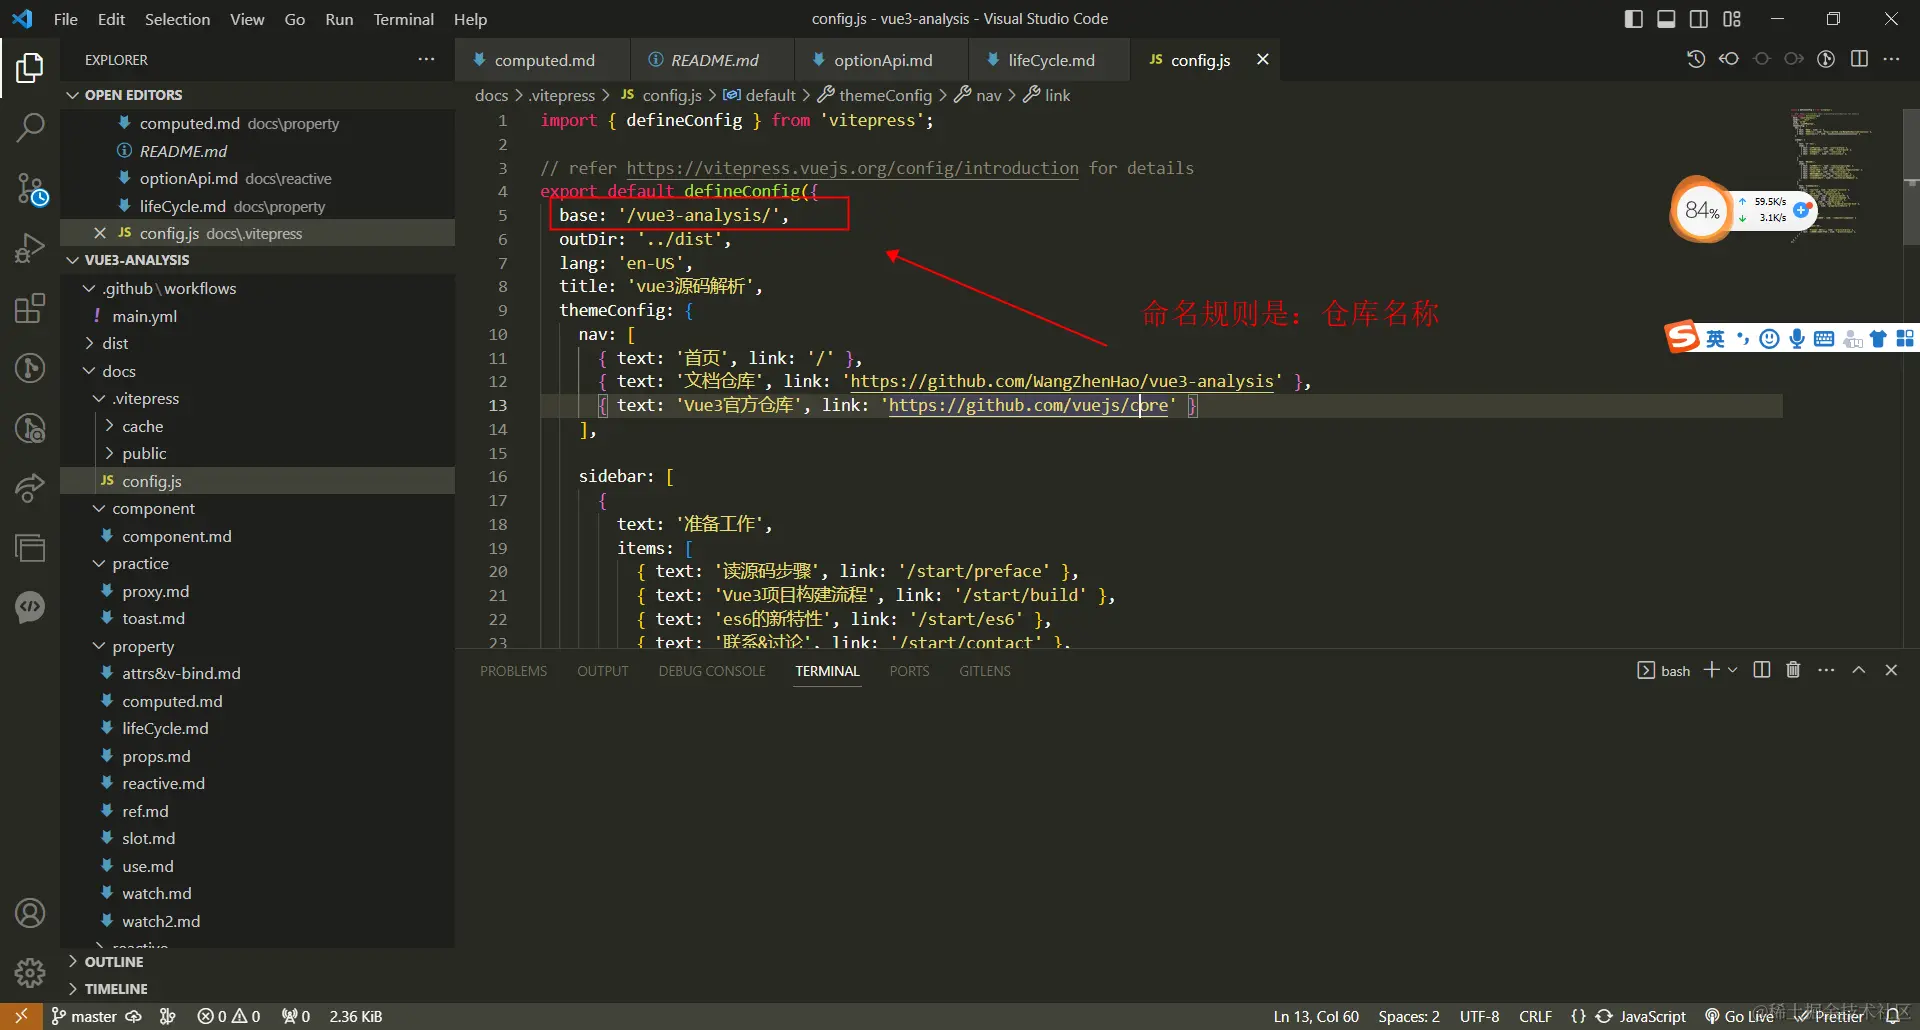
Task: Open Run and Debug view
Action: [x=30, y=248]
